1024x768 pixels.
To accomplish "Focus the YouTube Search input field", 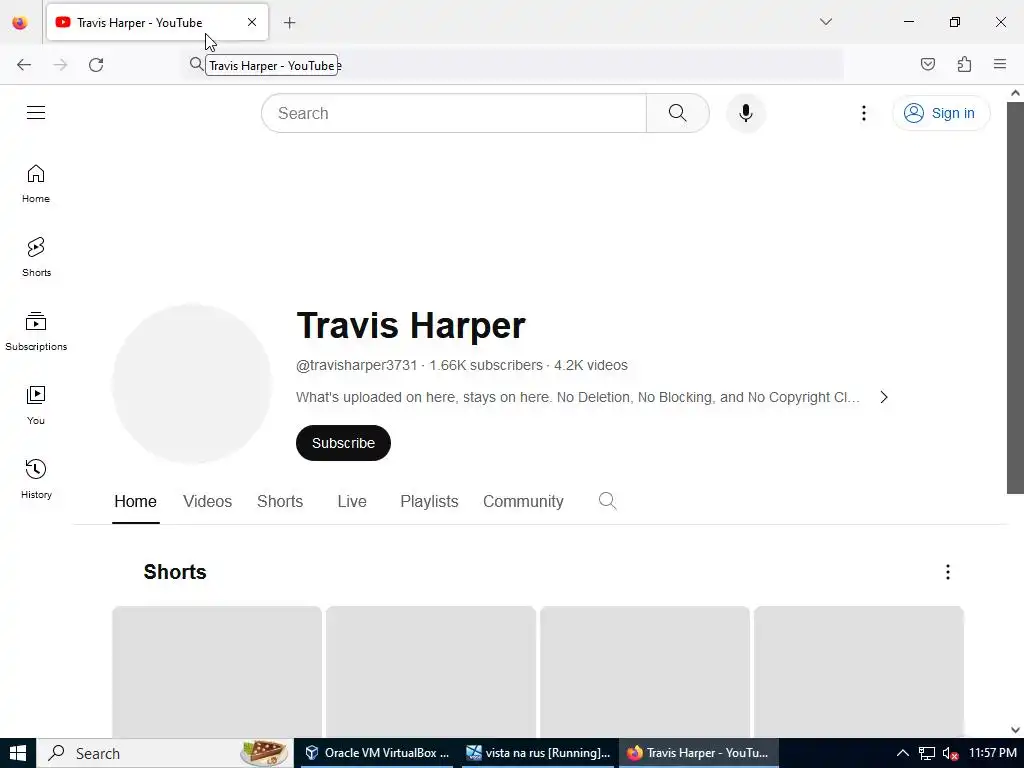I will (x=454, y=113).
